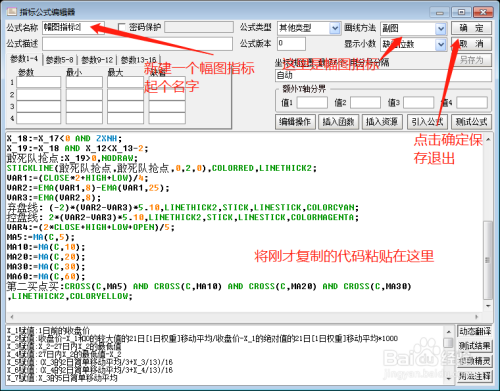Click the 坐标线位置 field showing 自动

coord(383,76)
